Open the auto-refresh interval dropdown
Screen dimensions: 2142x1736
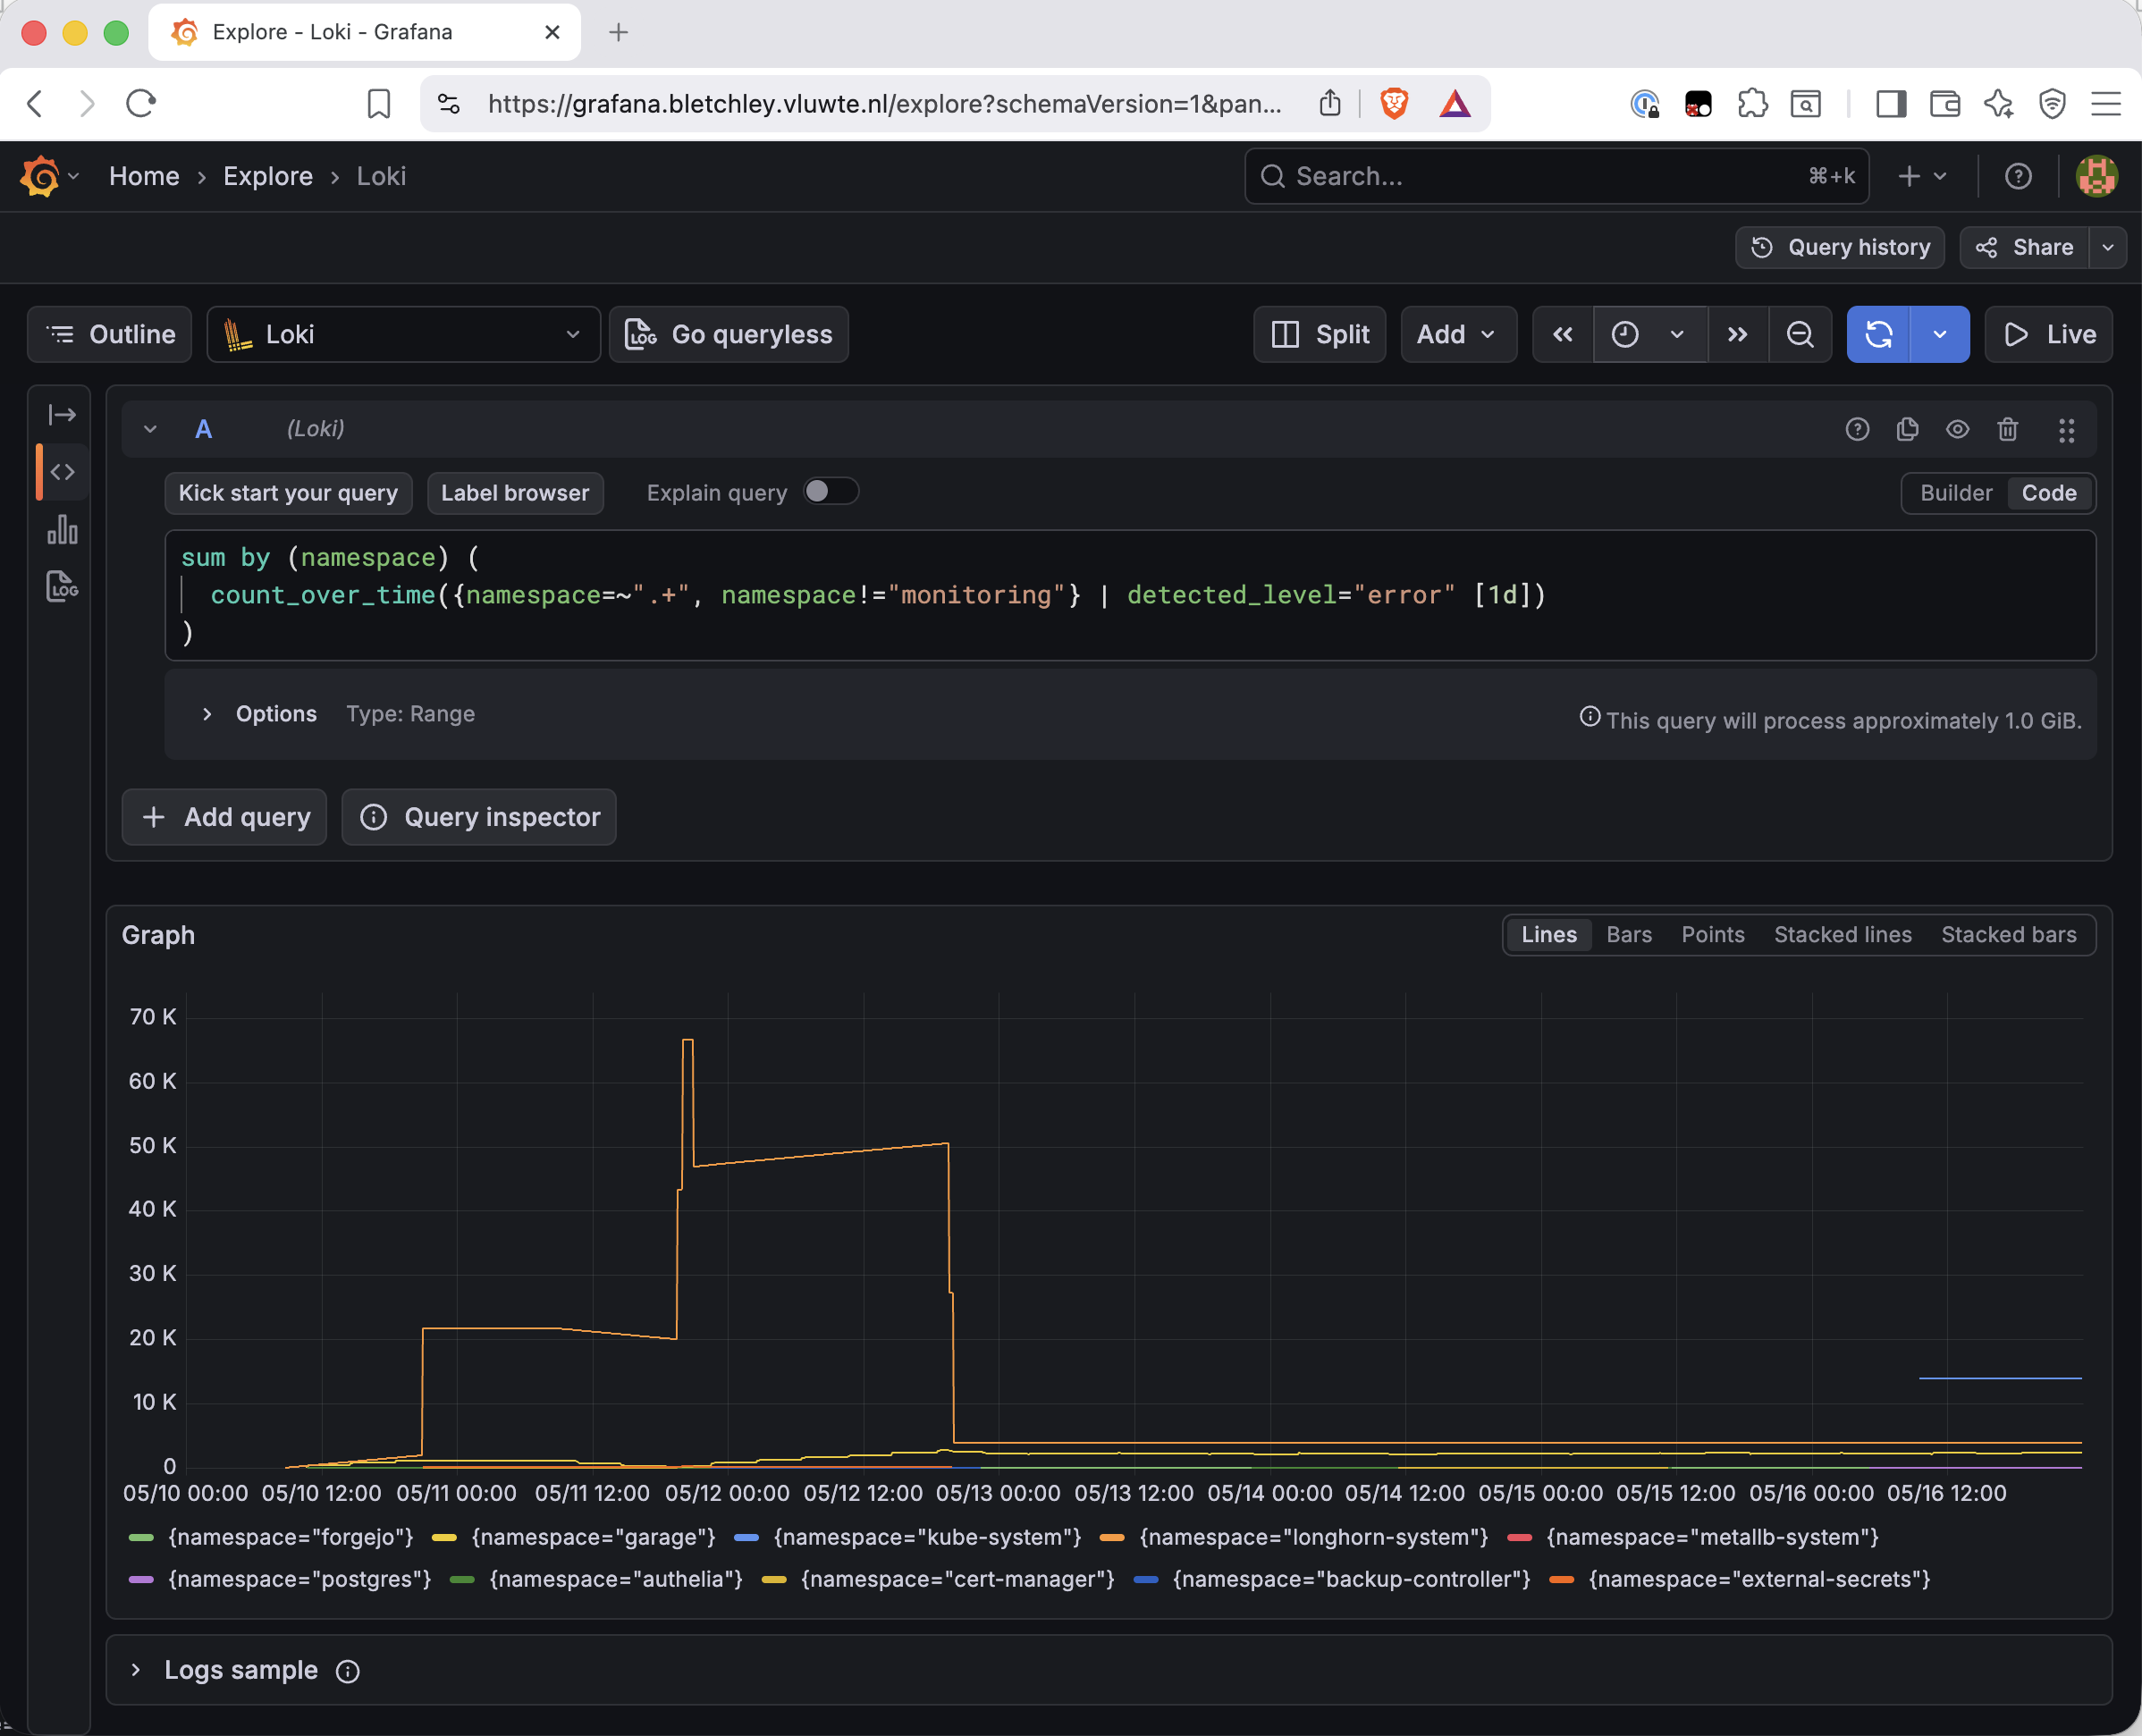click(x=1939, y=334)
